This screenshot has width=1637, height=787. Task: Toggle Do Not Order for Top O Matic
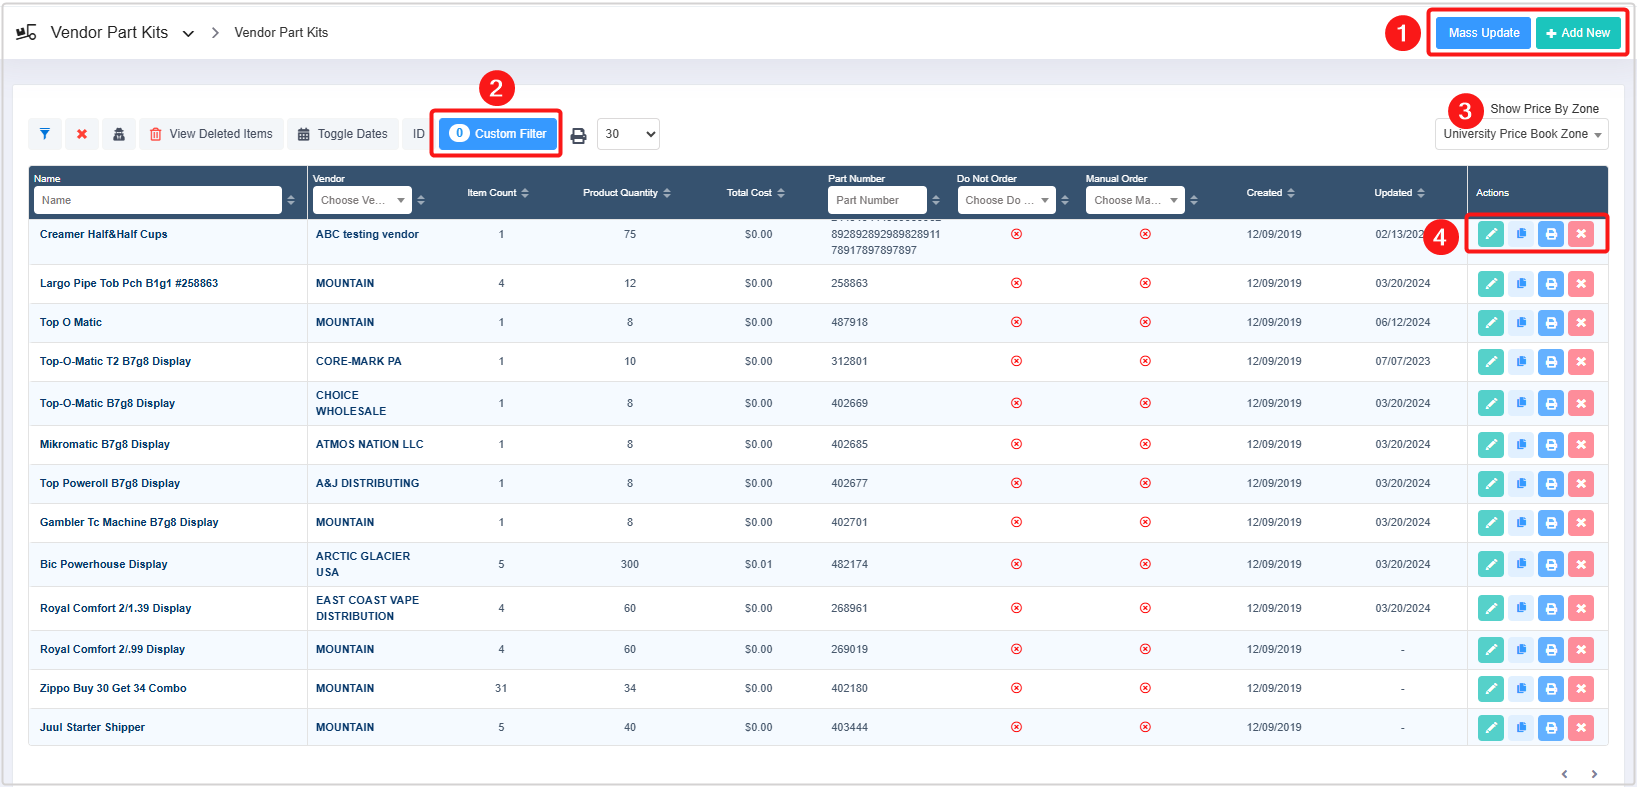(x=1016, y=322)
